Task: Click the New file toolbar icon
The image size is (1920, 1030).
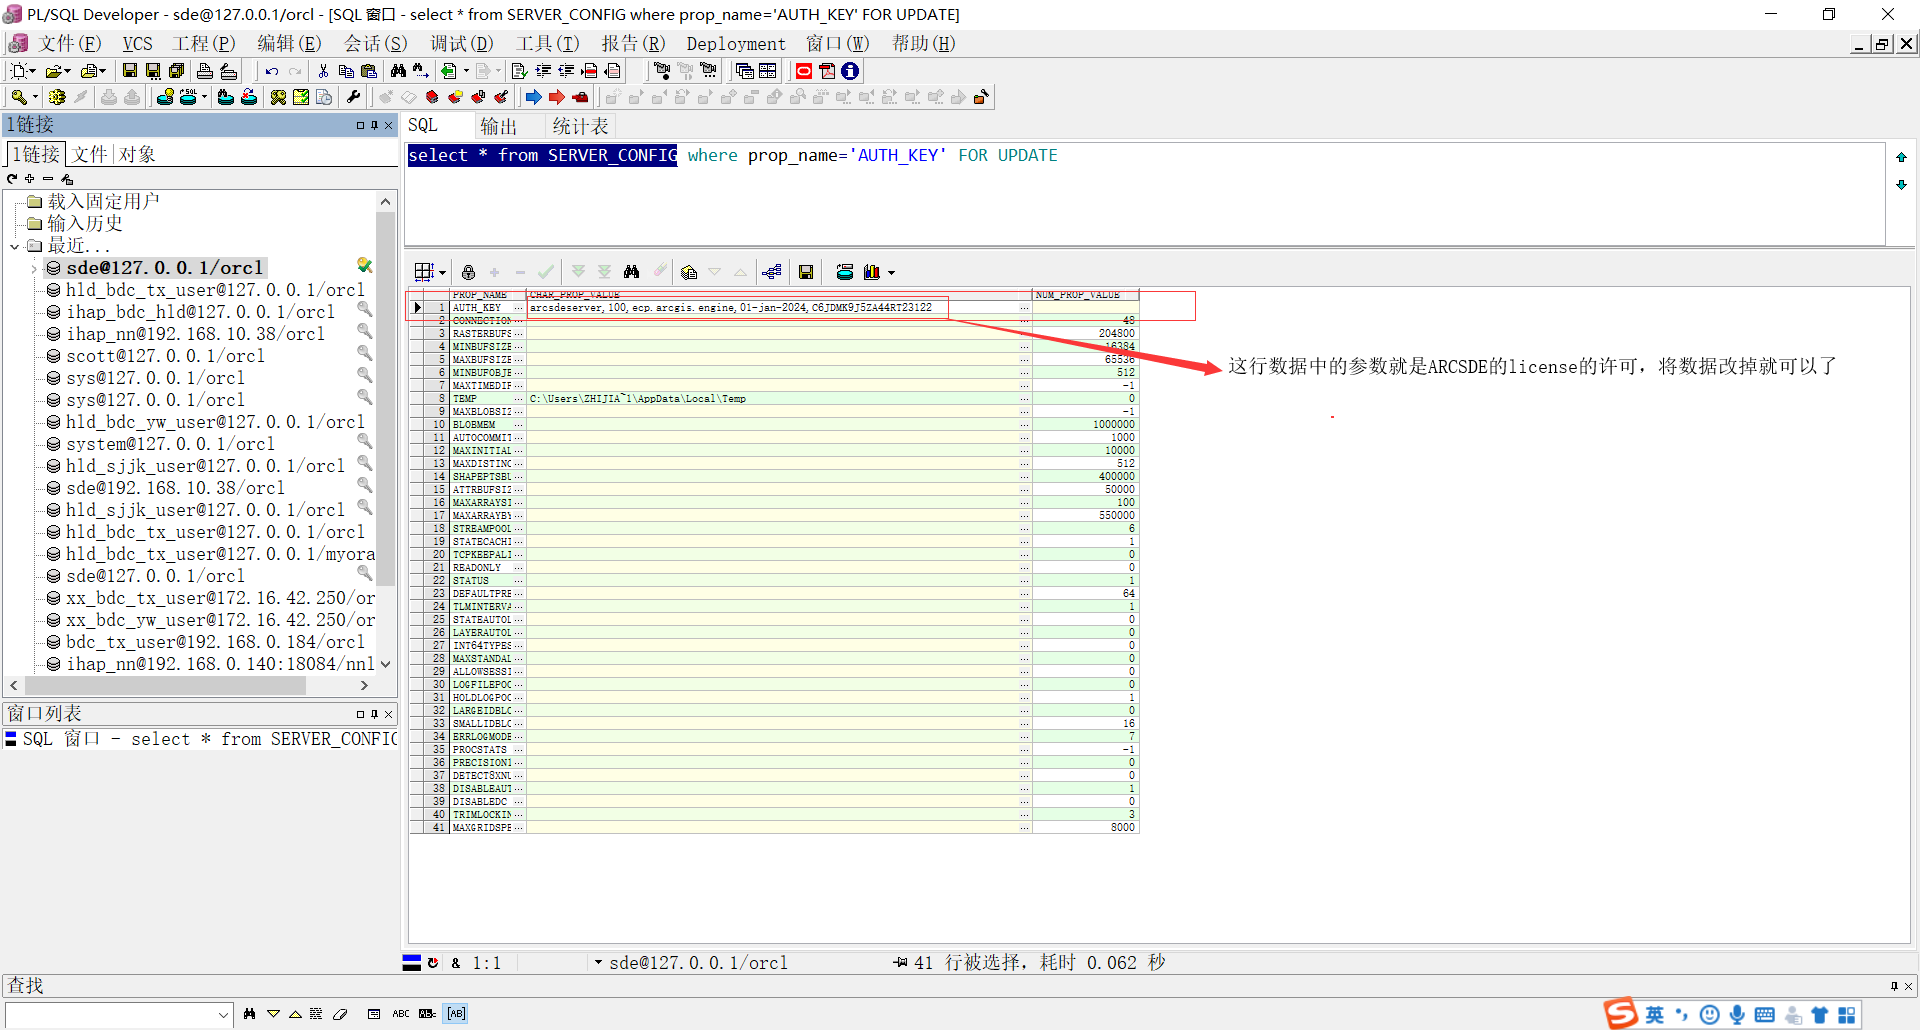Action: click(18, 71)
